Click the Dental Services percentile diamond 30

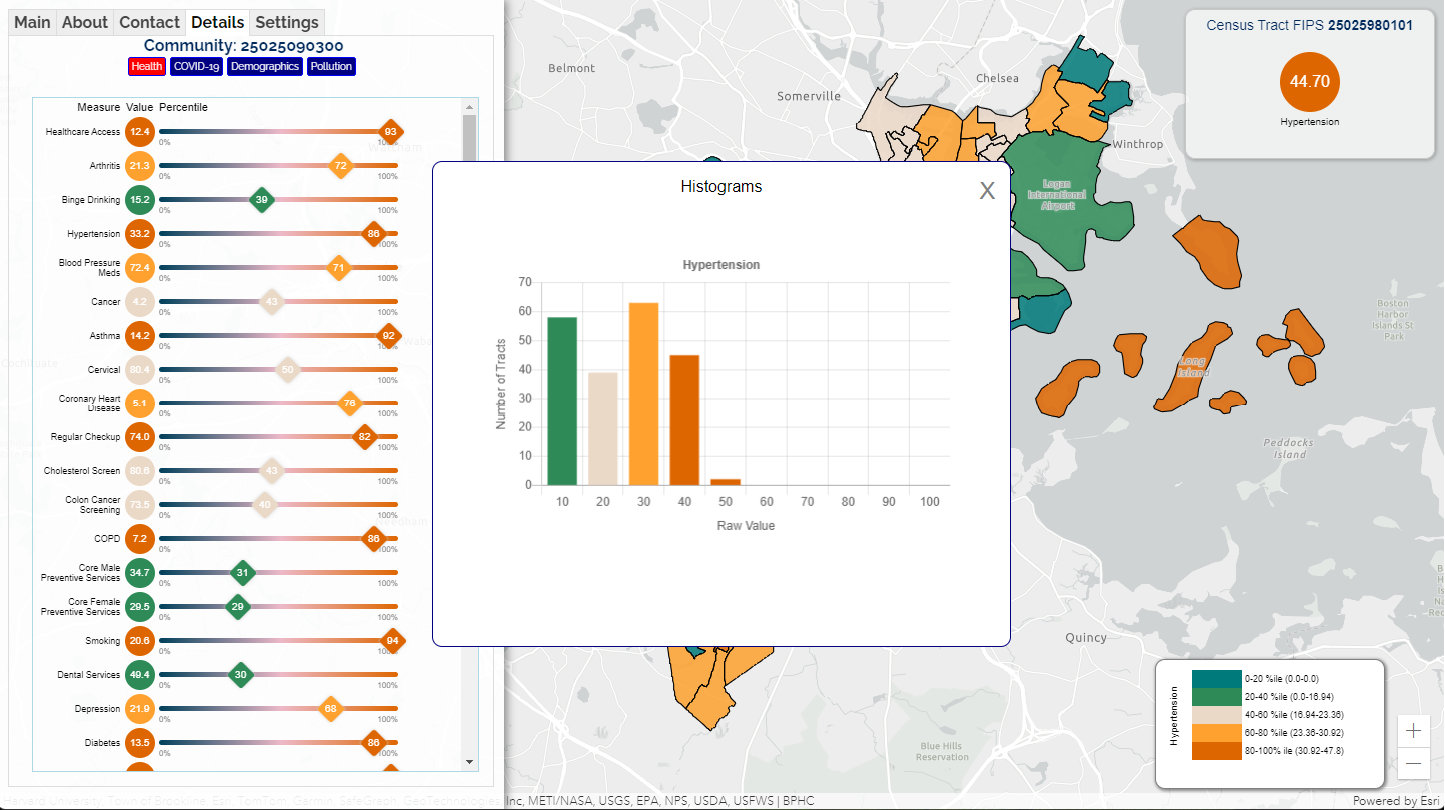[x=240, y=675]
